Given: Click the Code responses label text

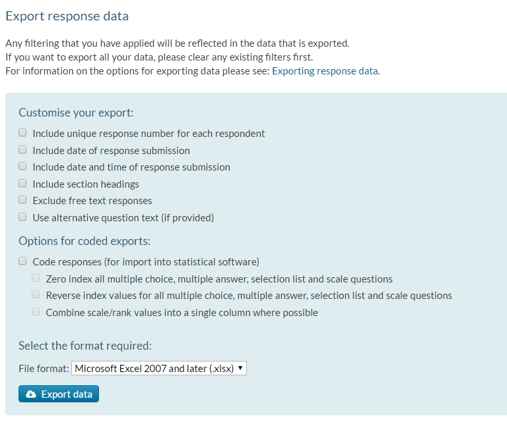Looking at the screenshot, I should tap(146, 262).
